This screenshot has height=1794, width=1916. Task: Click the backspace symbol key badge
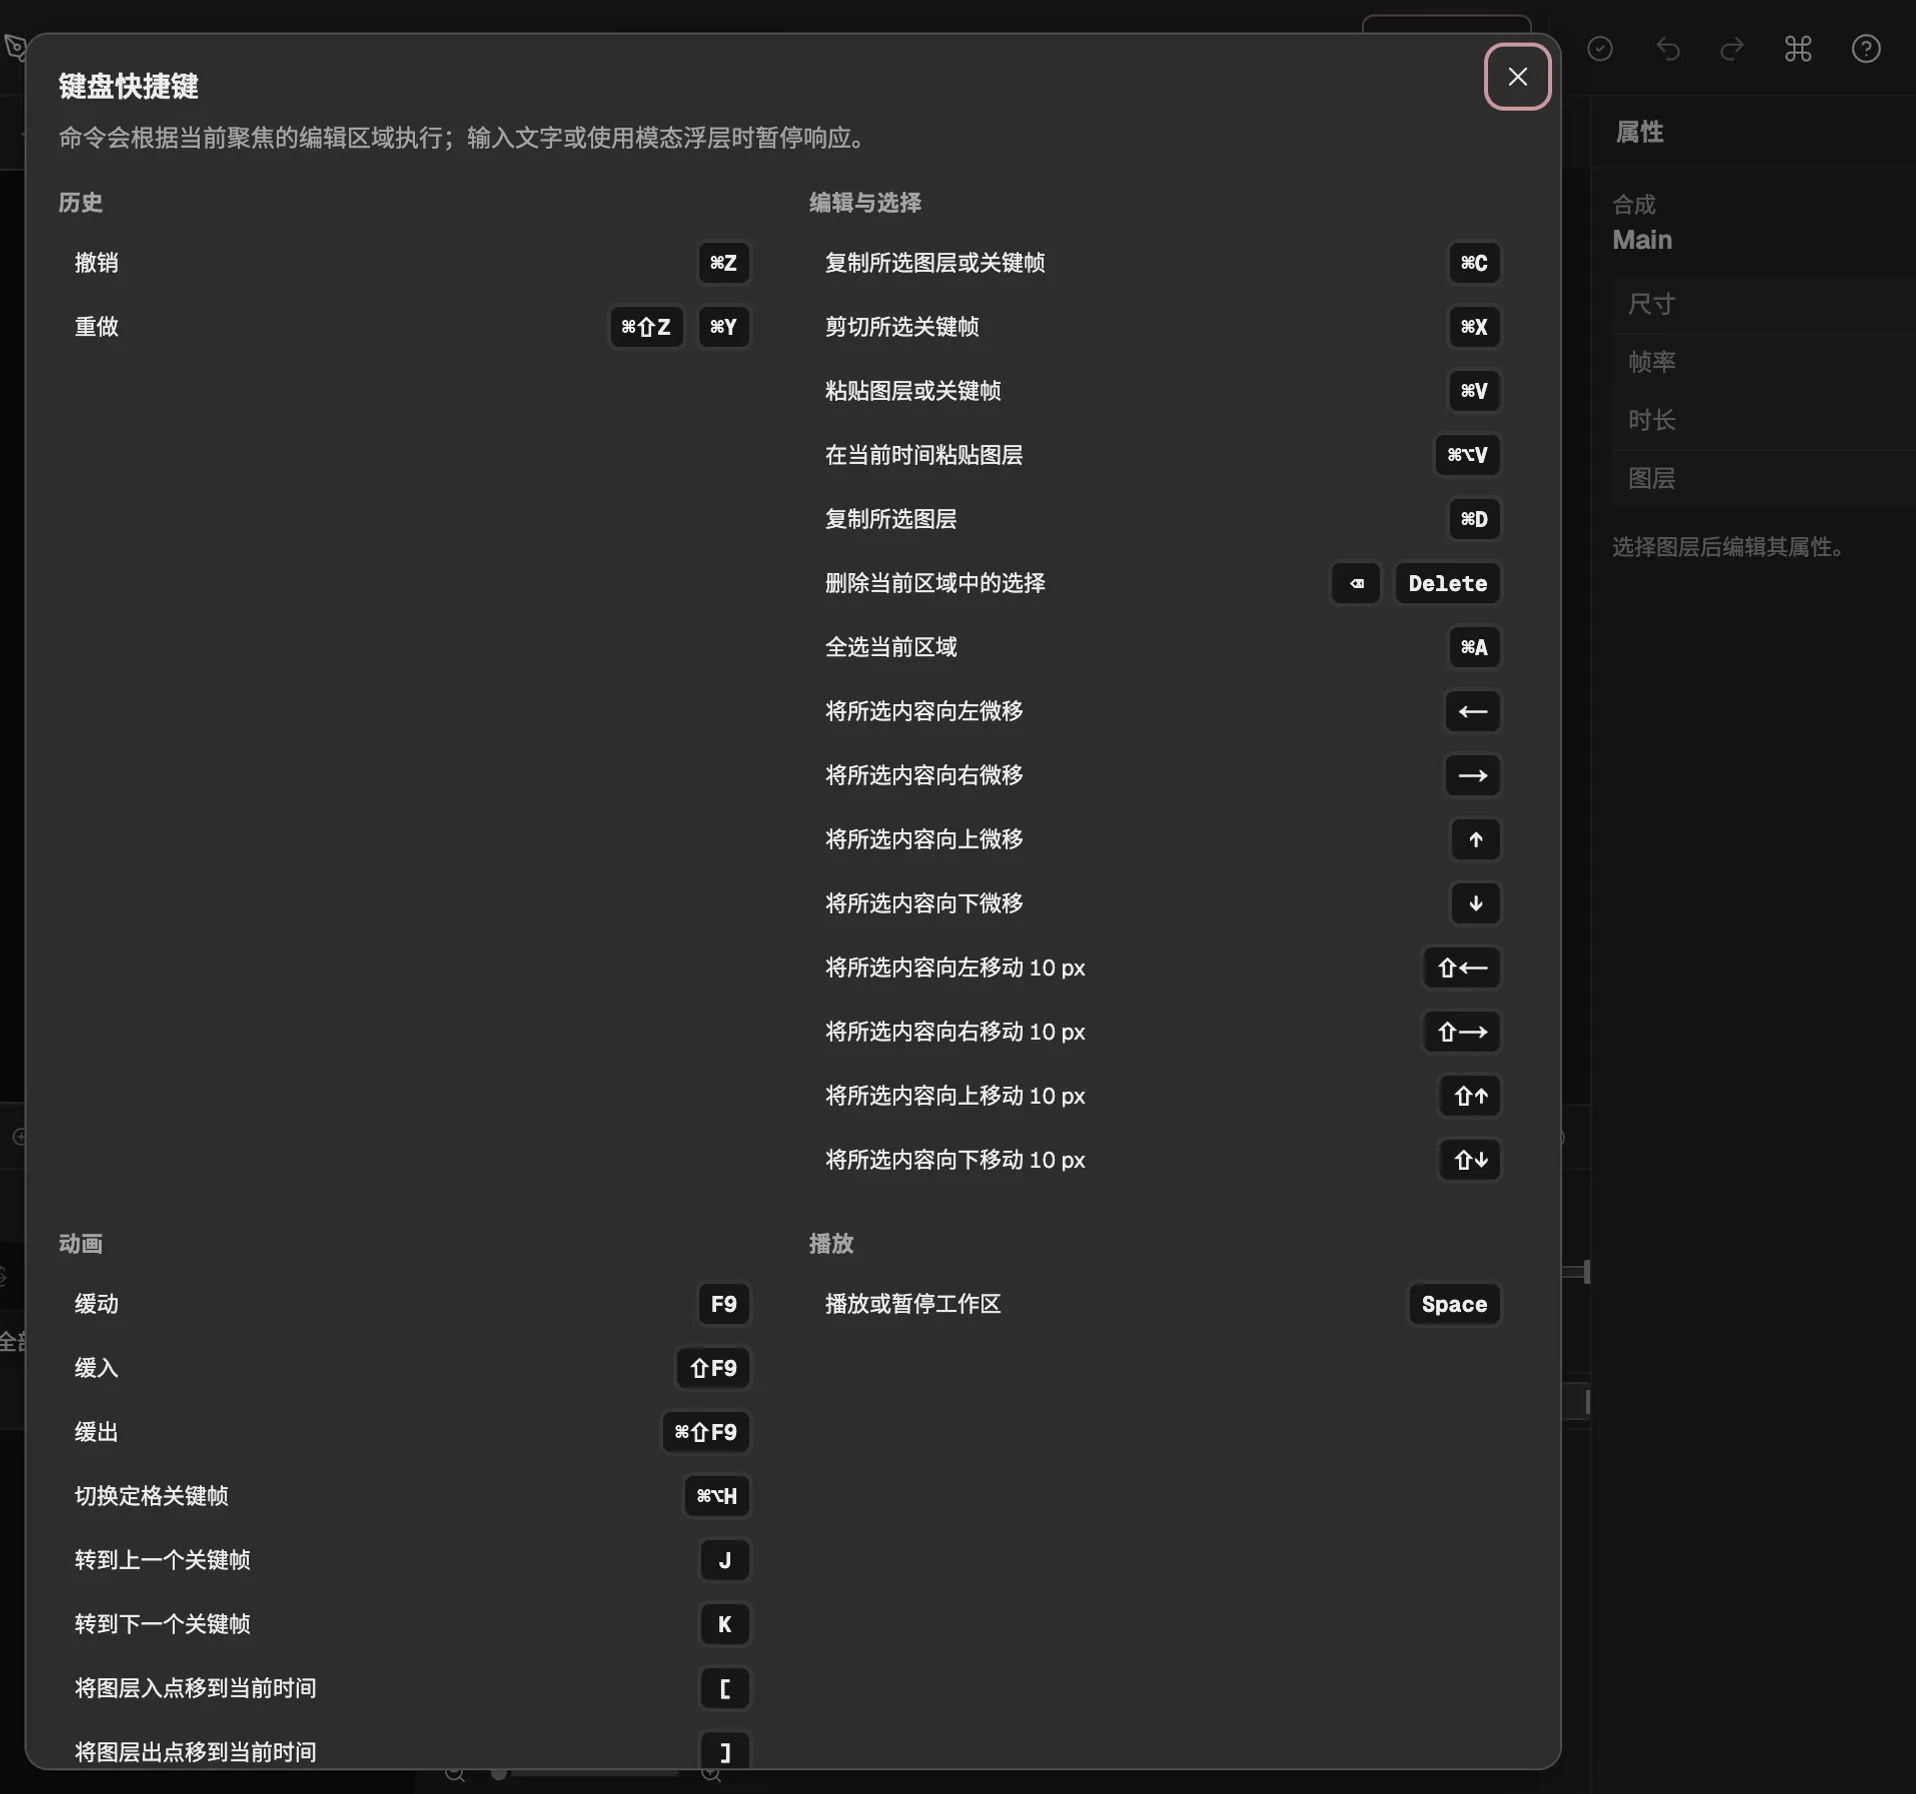[x=1356, y=583]
